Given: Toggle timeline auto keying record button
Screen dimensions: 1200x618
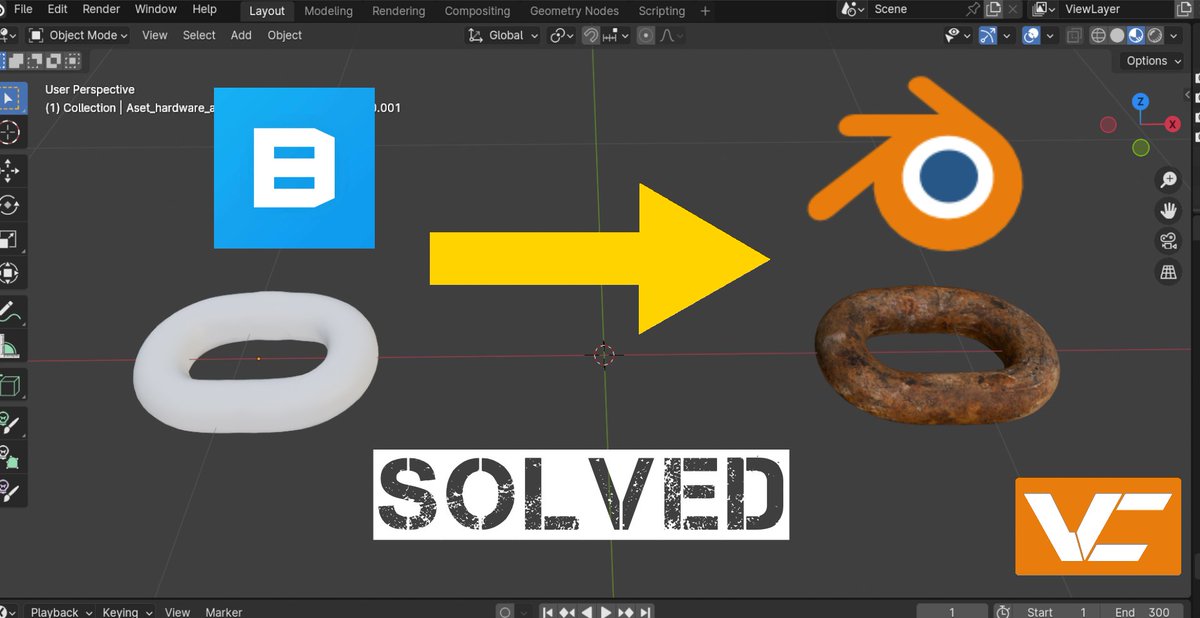Looking at the screenshot, I should [x=505, y=612].
